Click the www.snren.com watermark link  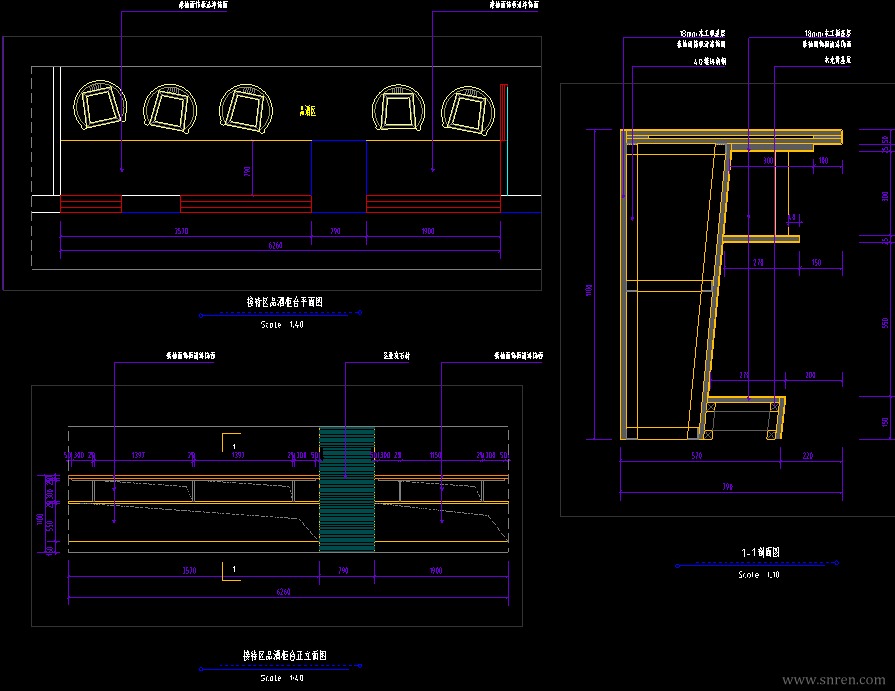click(833, 679)
